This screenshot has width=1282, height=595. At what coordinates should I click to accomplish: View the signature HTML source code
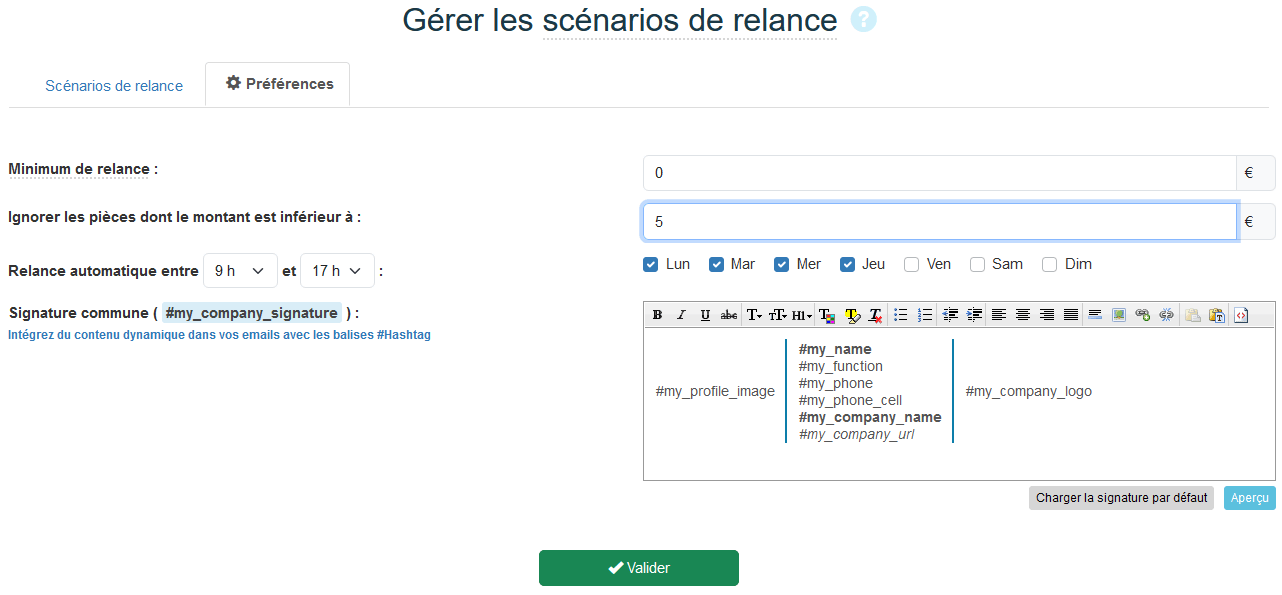[1241, 315]
